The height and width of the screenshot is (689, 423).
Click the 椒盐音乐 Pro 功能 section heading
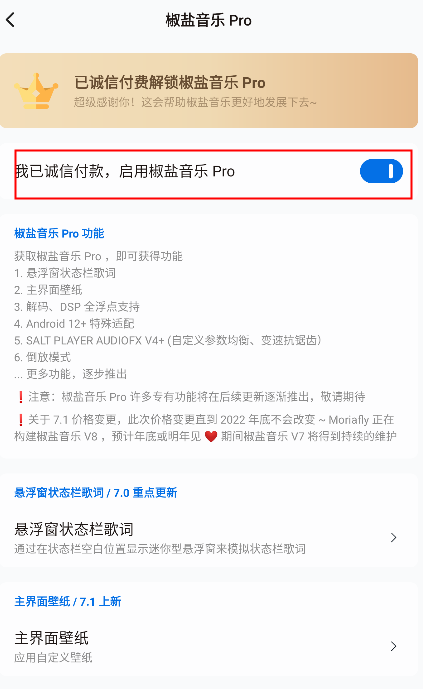coord(59,233)
